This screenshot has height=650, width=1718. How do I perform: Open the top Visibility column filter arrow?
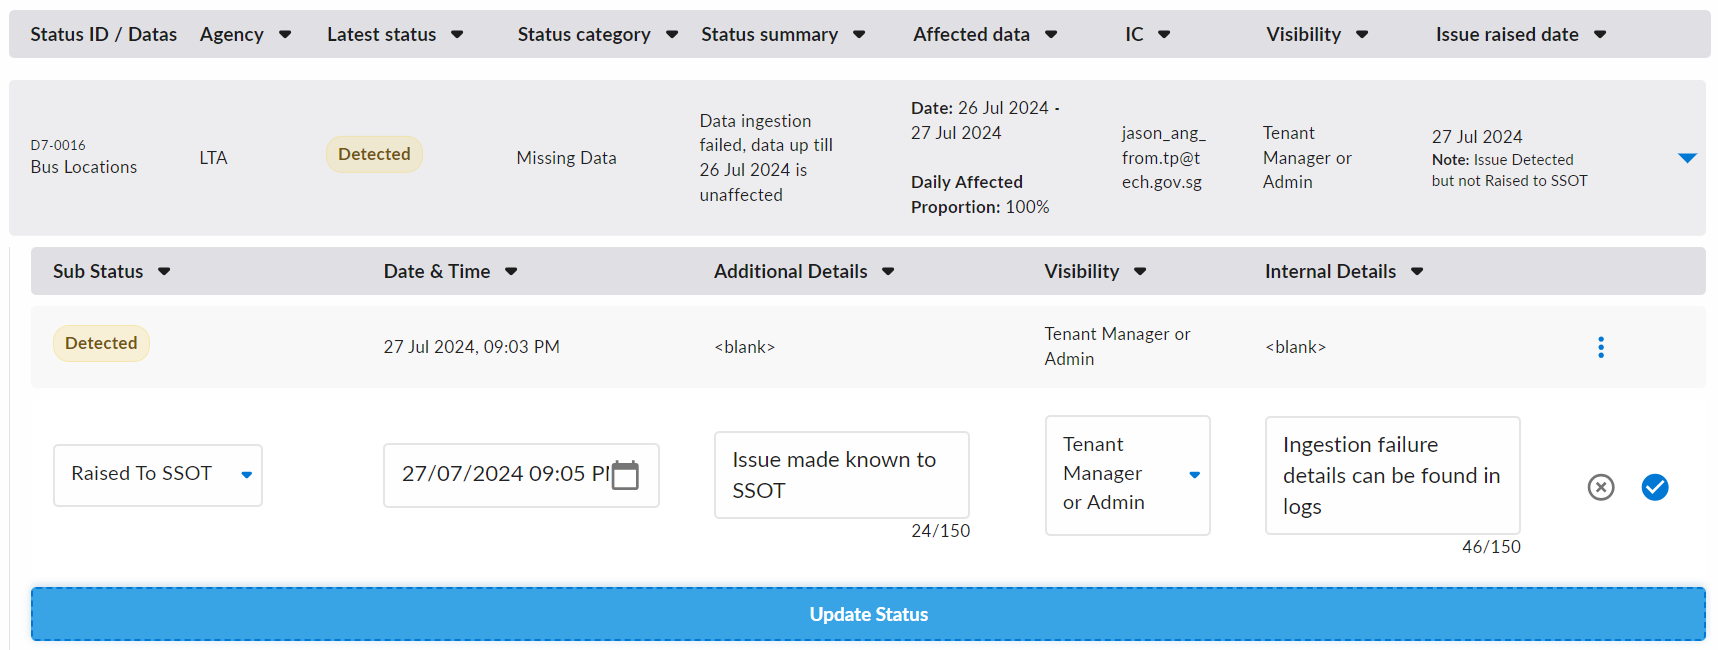(x=1362, y=35)
